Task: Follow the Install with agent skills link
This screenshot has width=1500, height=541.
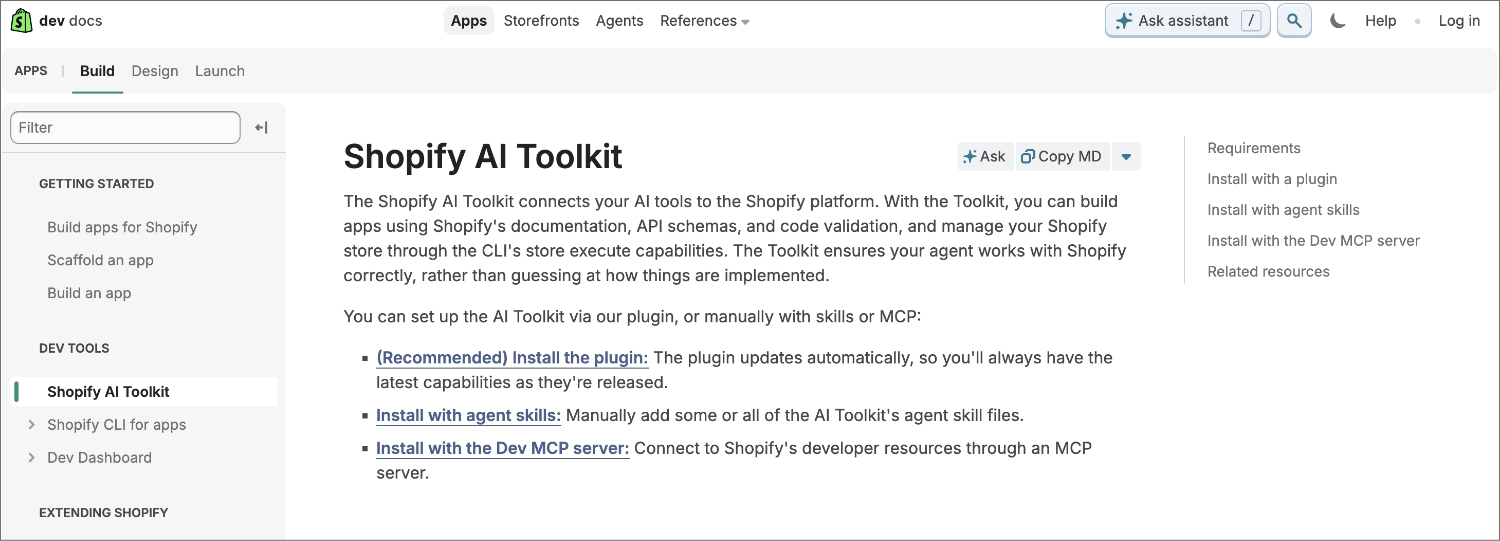Action: point(468,416)
